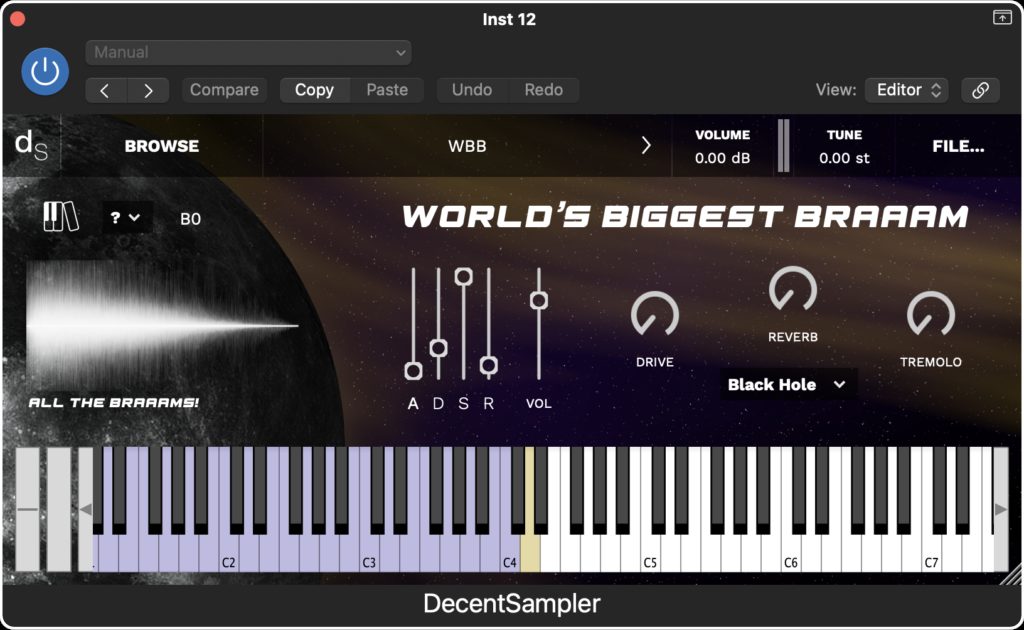
Task: Toggle the plugin power bypass button
Action: (x=45, y=71)
